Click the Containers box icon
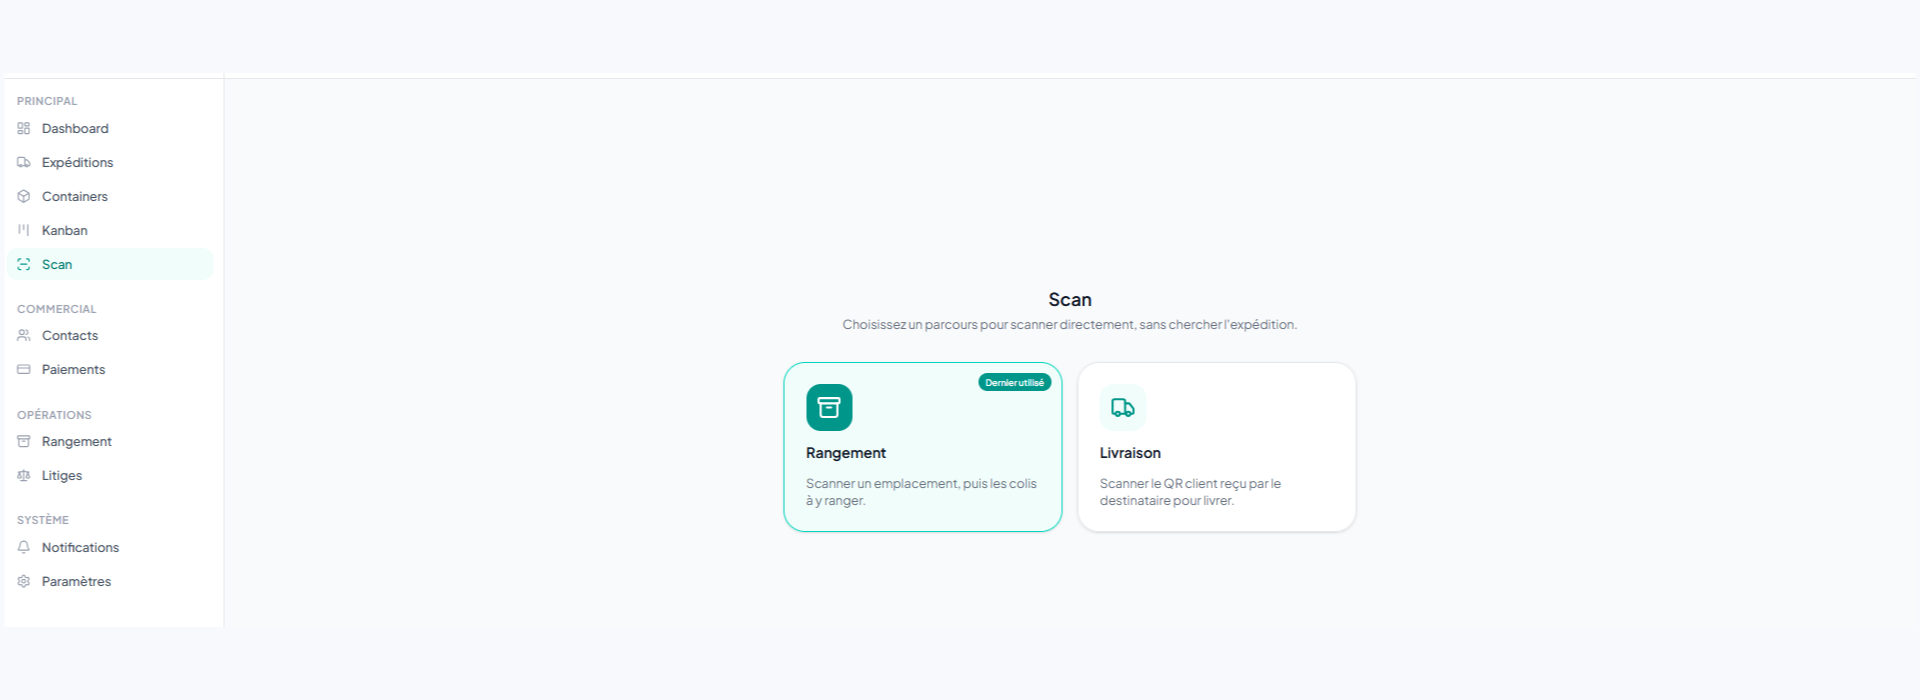 24,196
